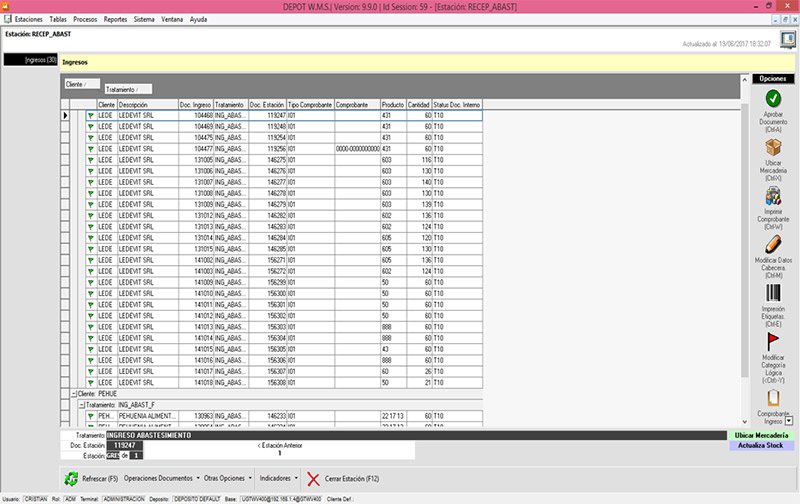Click the red X Cerrar Estación icon
Viewport: 800px width, 504px height.
coord(315,479)
